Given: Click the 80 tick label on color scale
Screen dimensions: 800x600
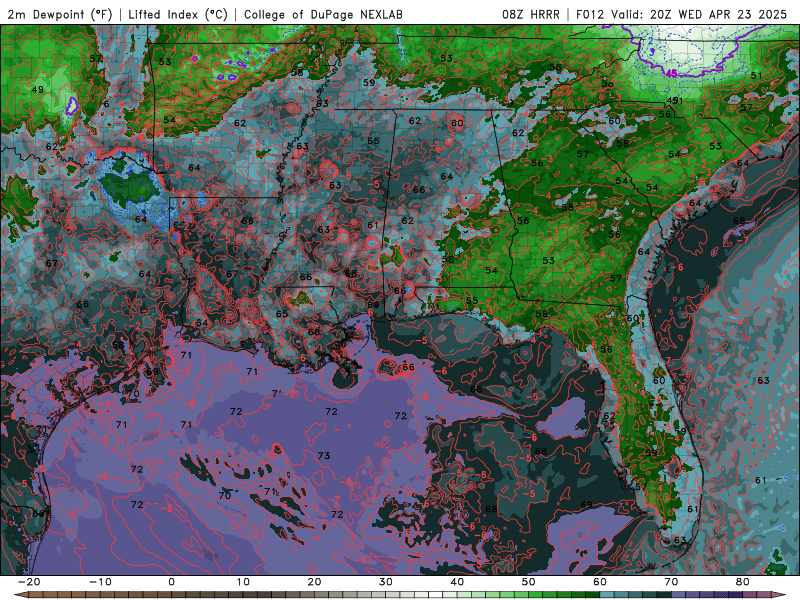Looking at the screenshot, I should coord(743,582).
